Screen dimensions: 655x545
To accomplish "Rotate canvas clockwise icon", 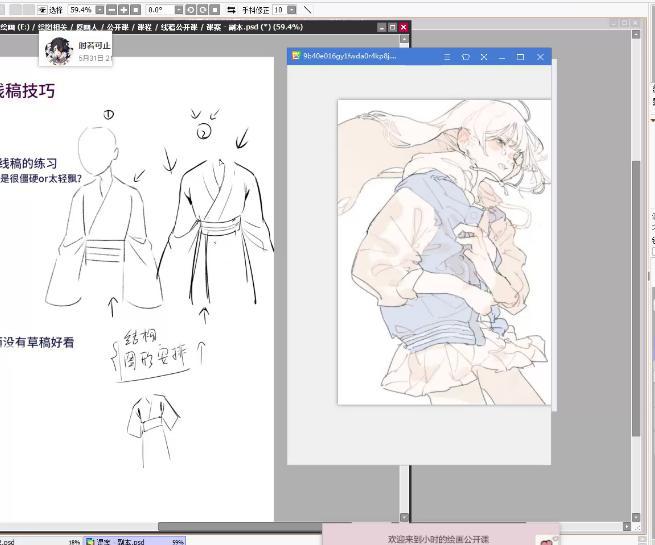I will tap(203, 10).
